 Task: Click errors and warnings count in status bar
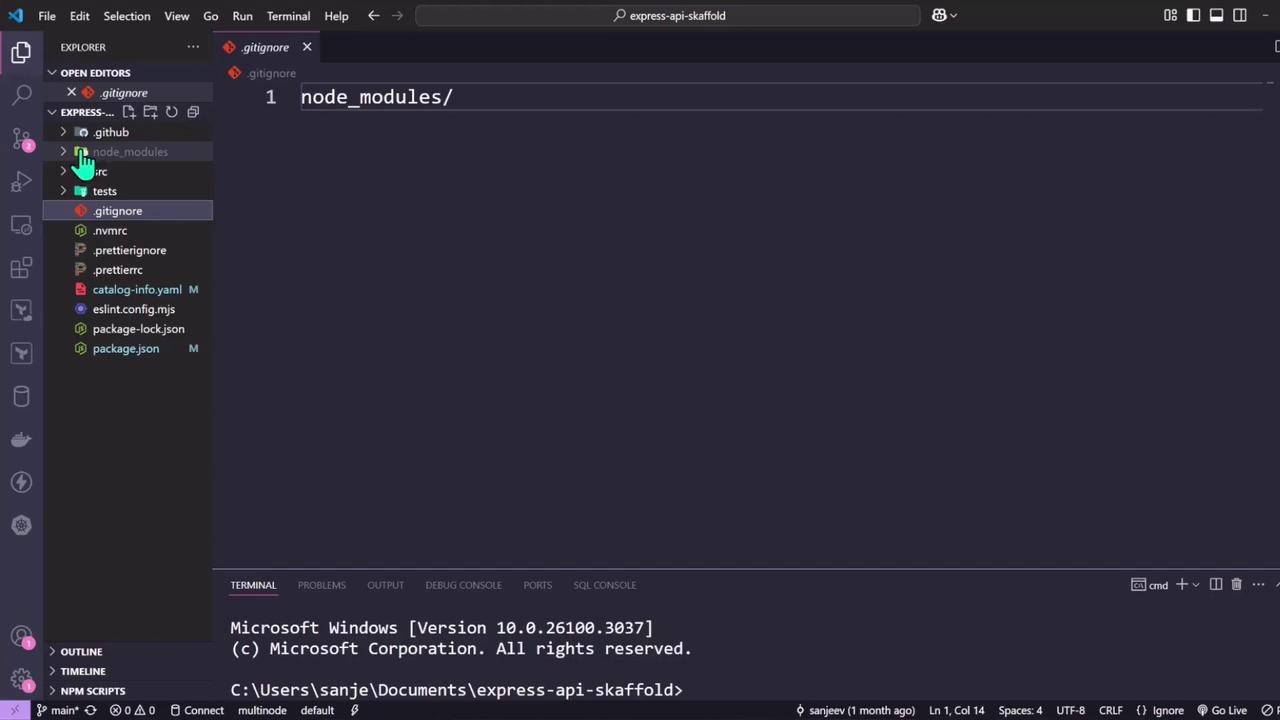132,710
